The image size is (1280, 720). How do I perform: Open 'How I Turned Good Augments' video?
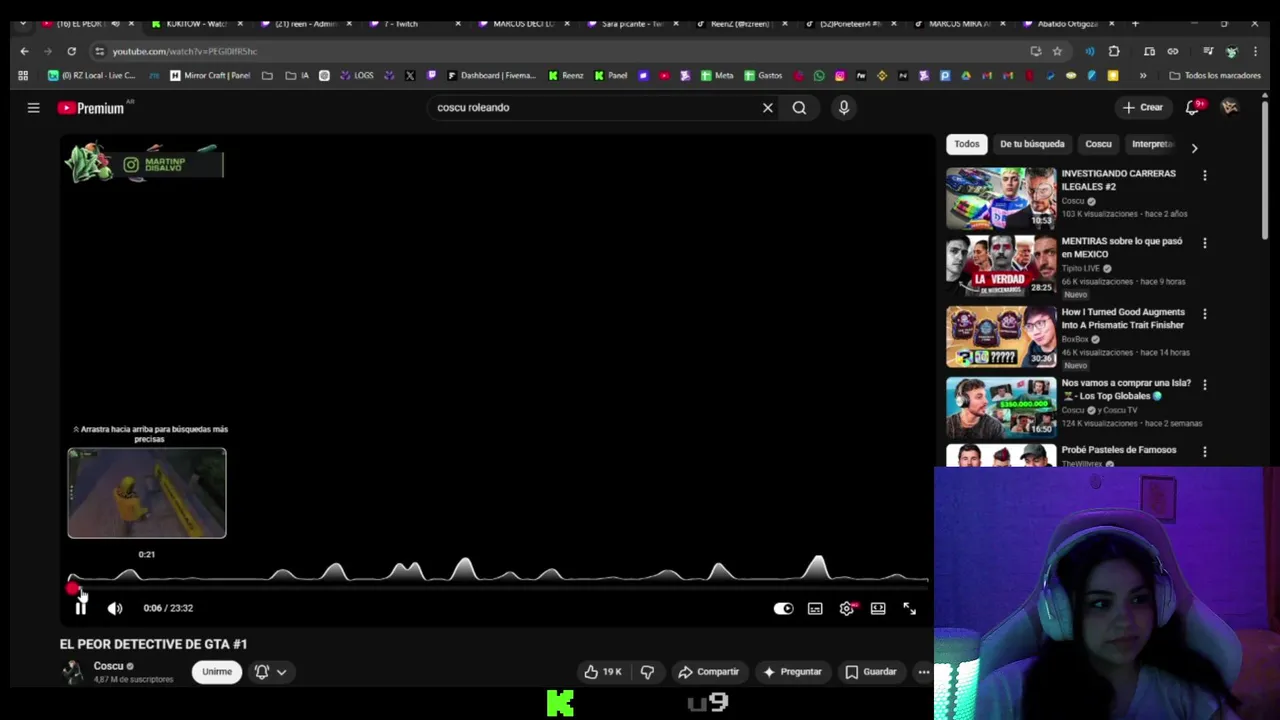tap(1123, 318)
